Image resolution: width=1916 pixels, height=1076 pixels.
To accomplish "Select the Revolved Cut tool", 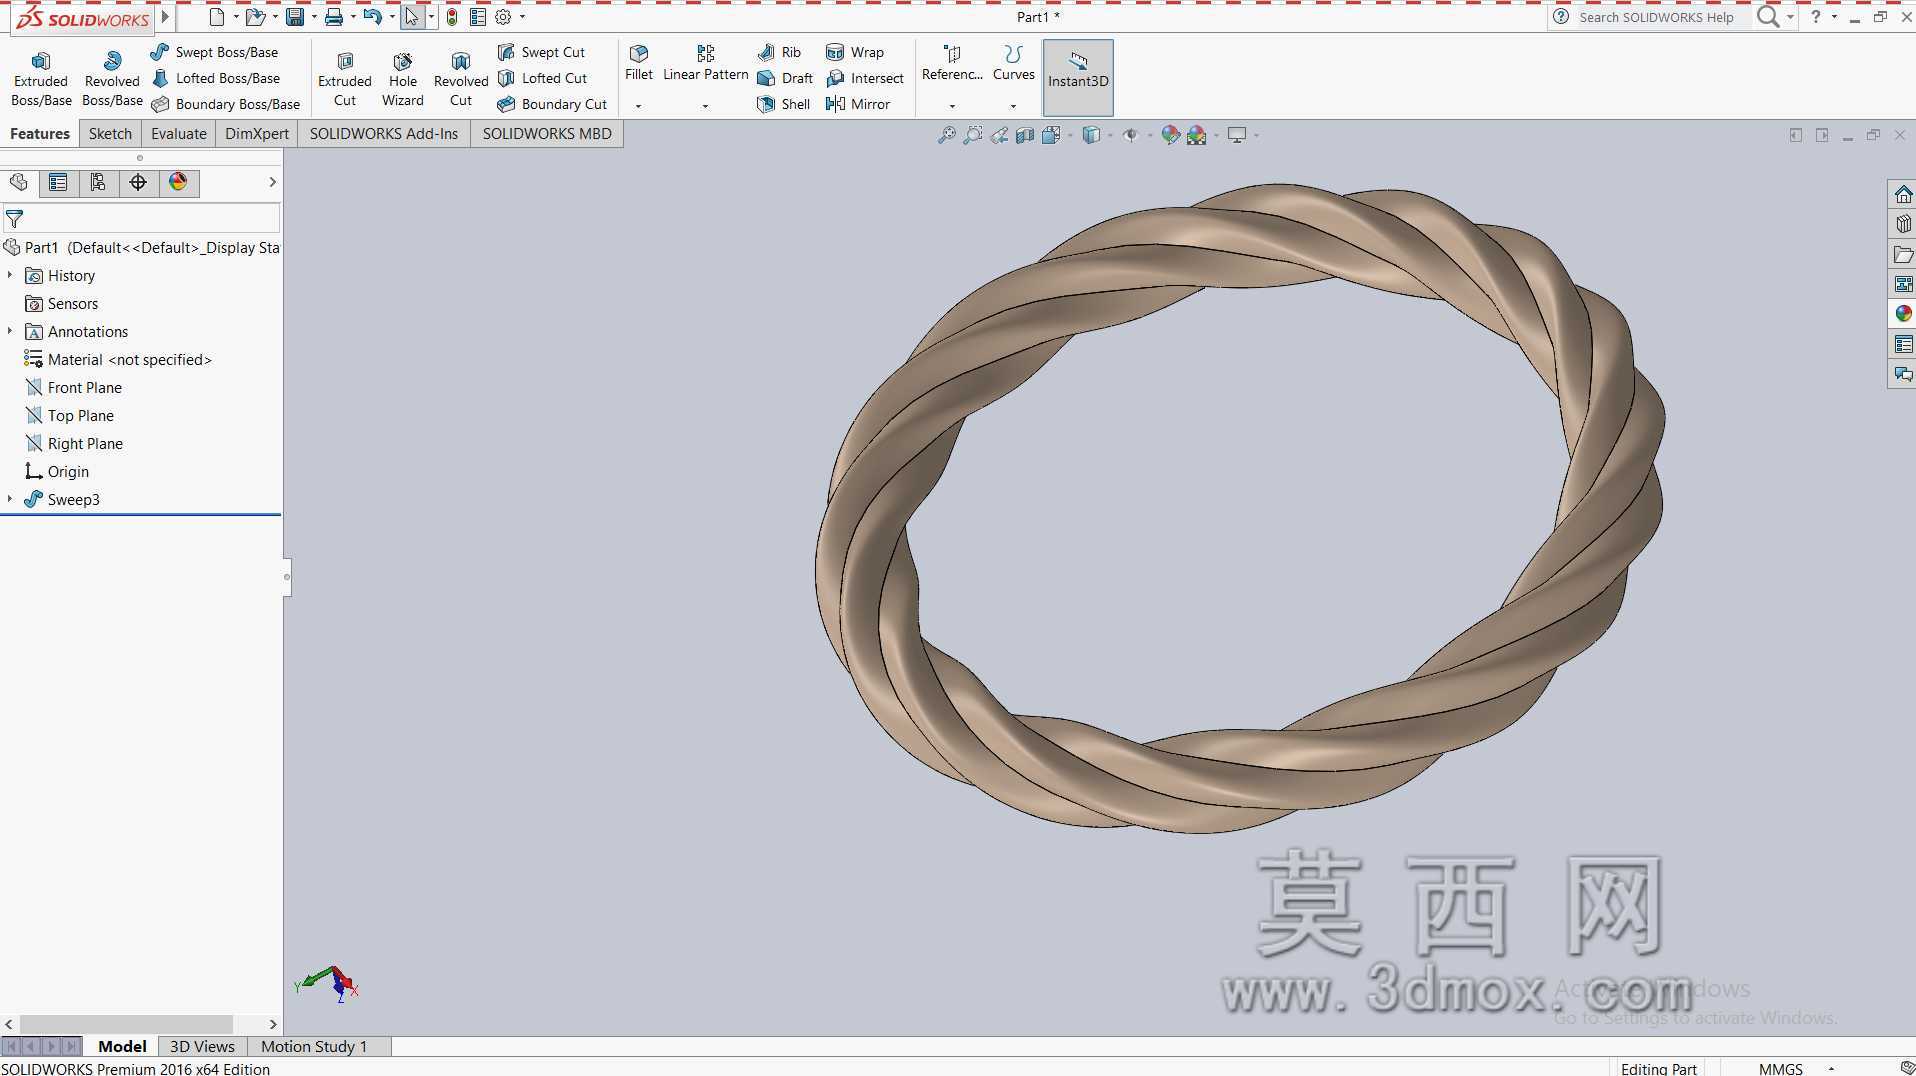I will 461,78.
